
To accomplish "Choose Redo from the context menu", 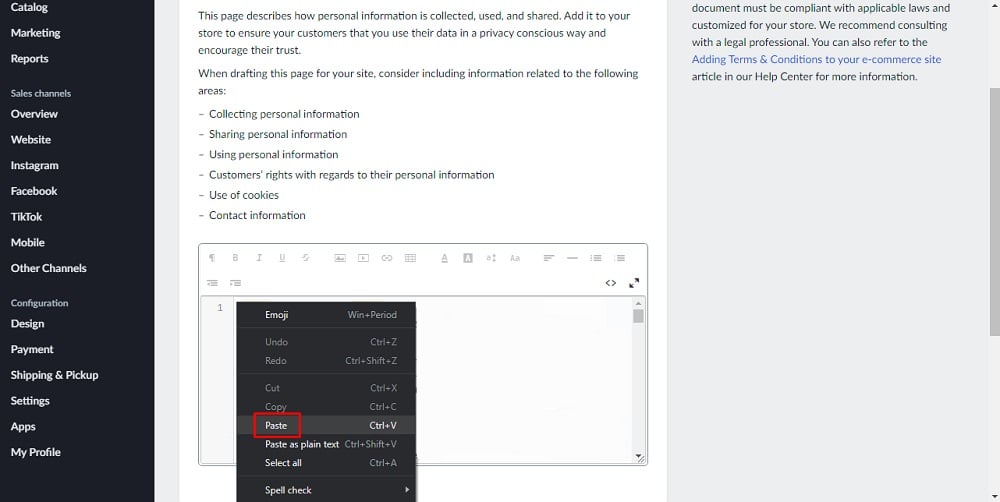I will (x=326, y=360).
